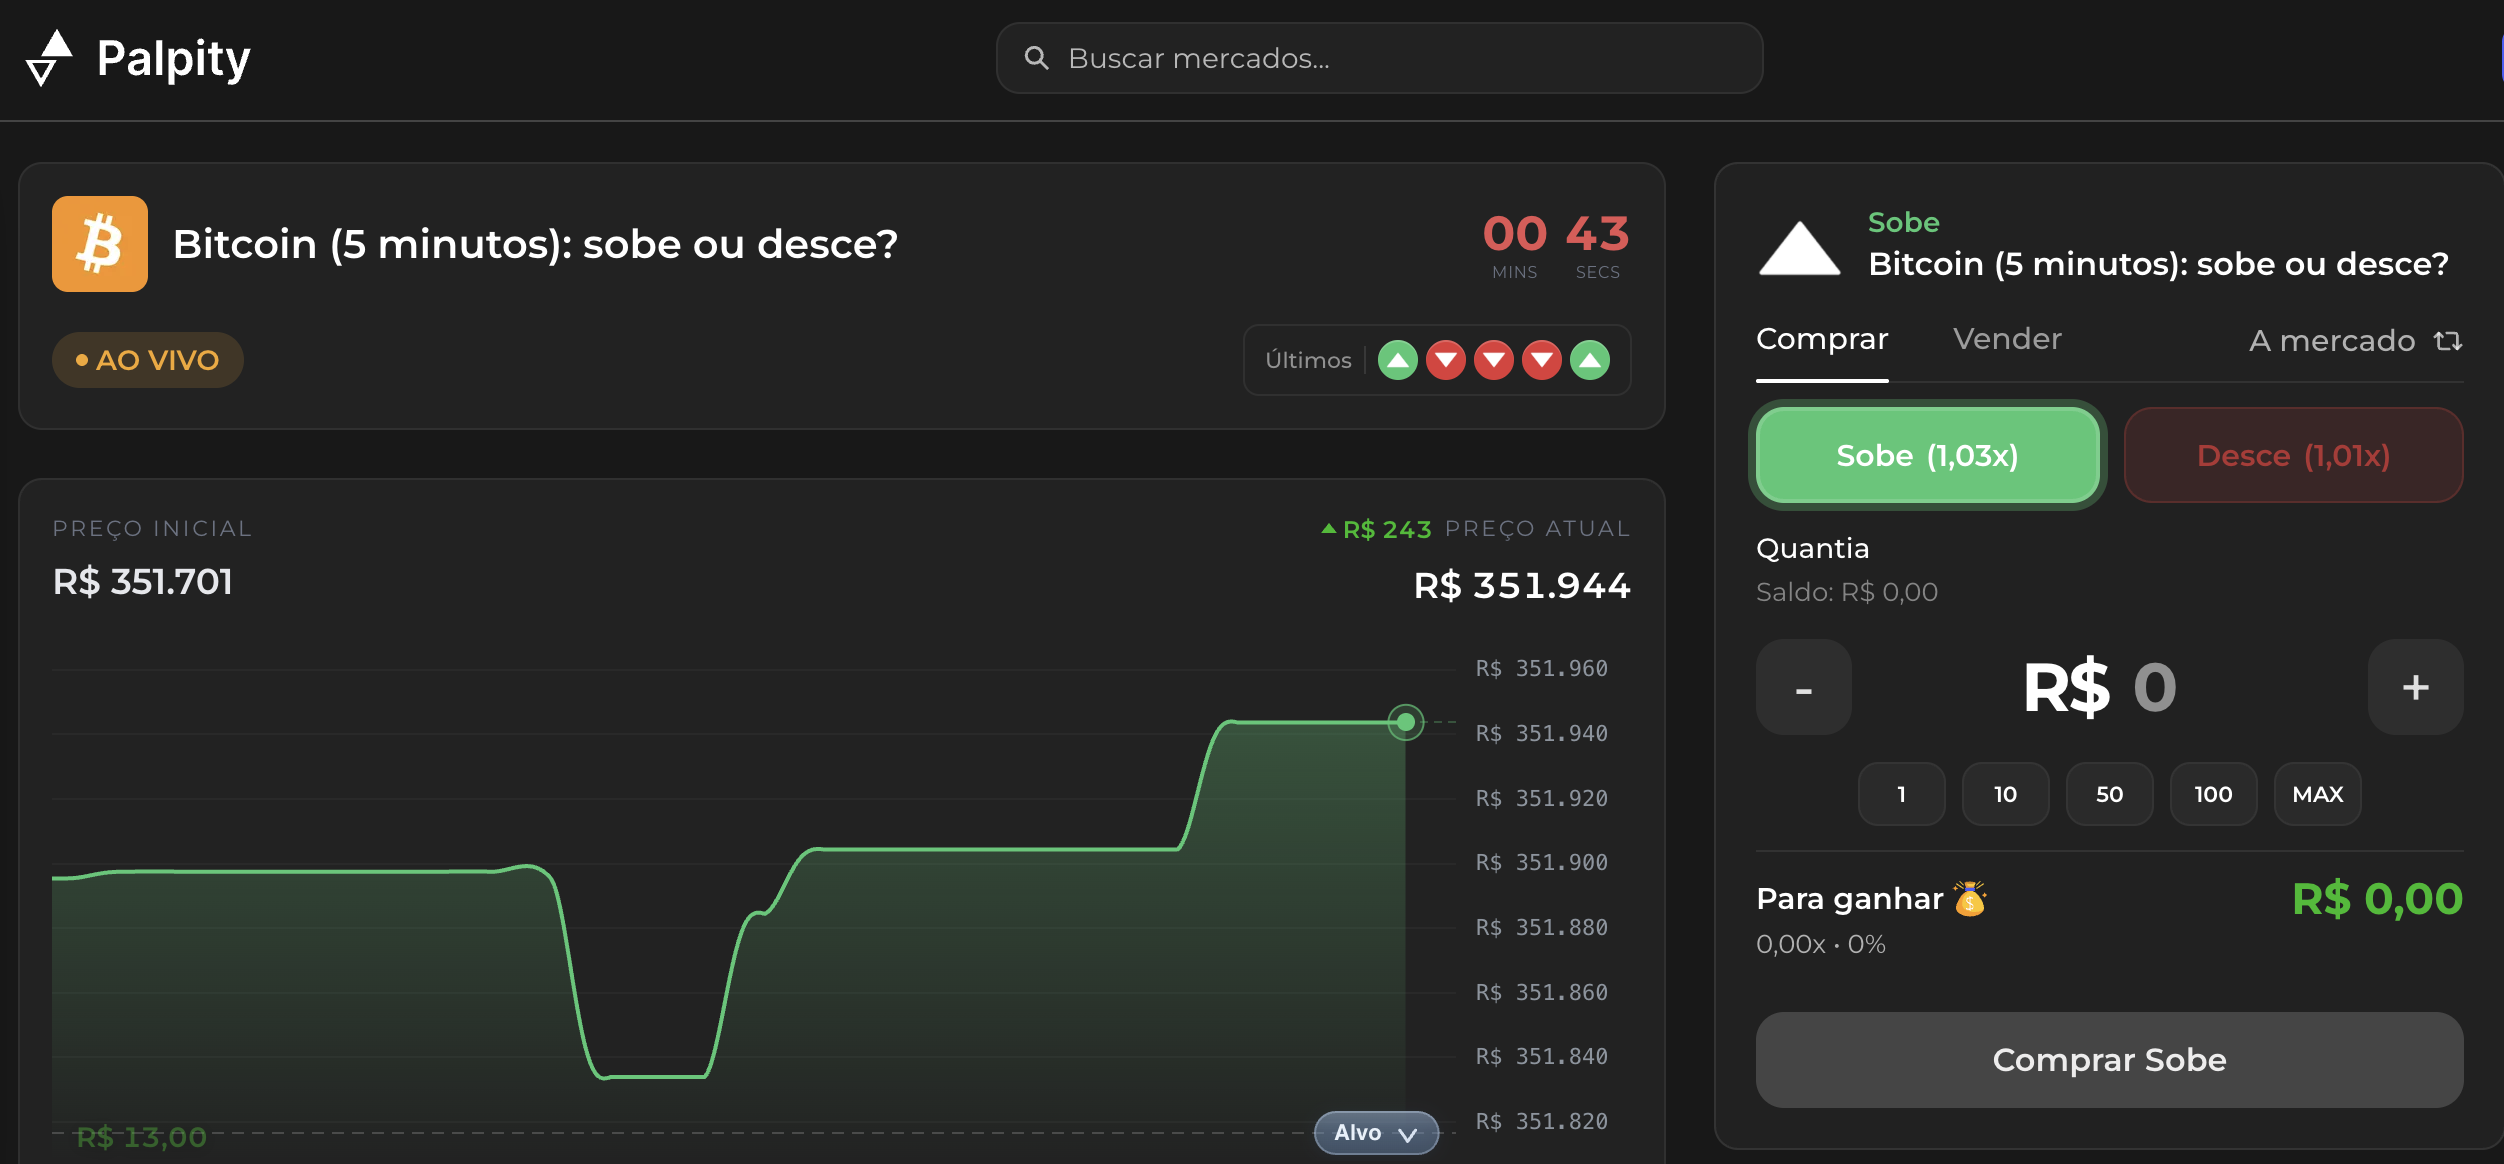This screenshot has width=2504, height=1164.
Task: Click the R$ 0 amount field
Action: coord(2100,688)
